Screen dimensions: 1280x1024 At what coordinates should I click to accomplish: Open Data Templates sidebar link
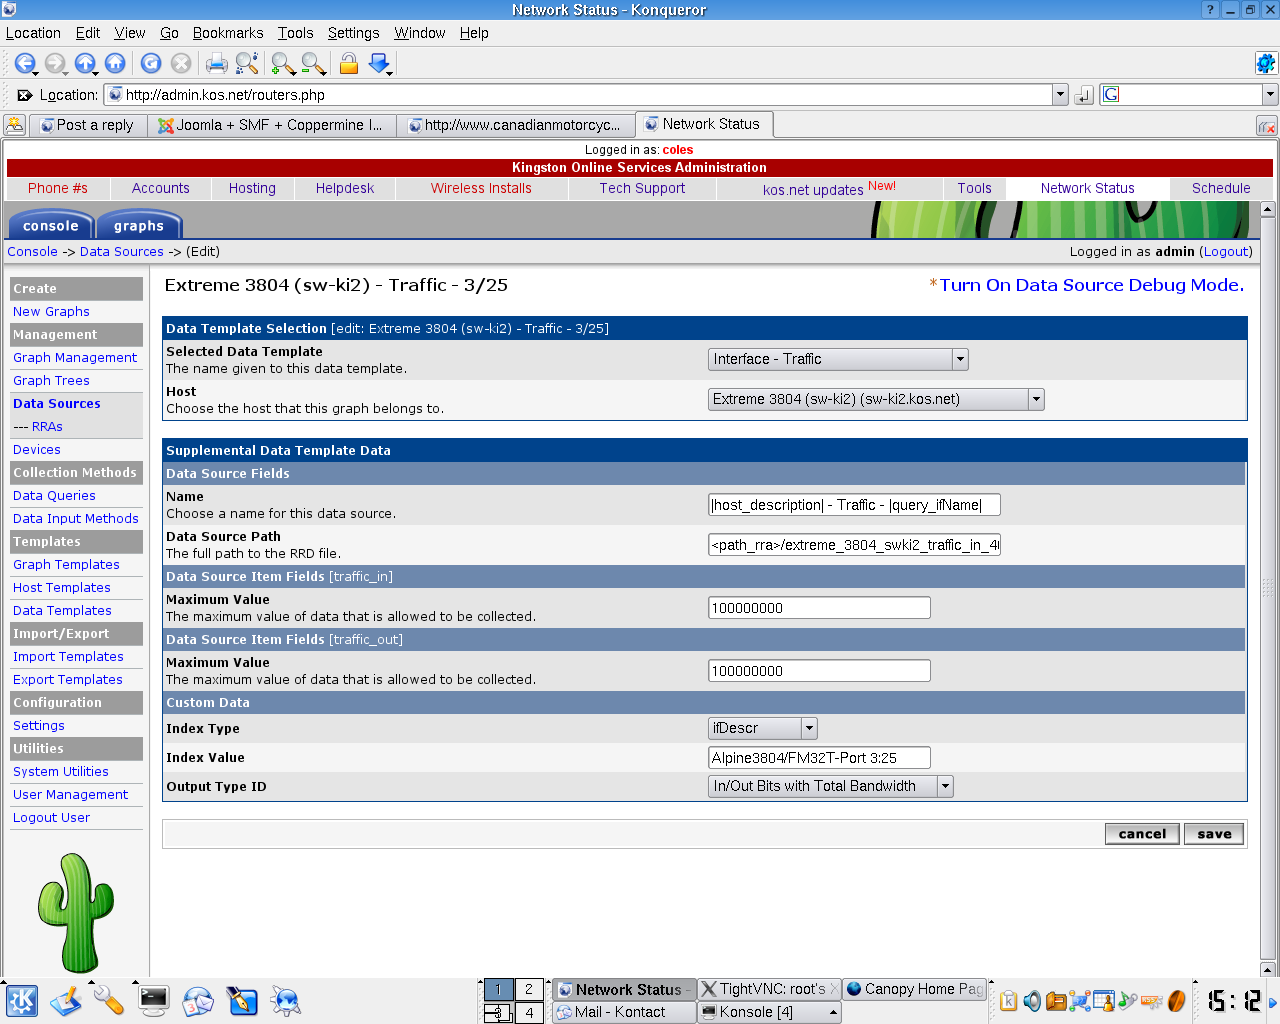(62, 610)
